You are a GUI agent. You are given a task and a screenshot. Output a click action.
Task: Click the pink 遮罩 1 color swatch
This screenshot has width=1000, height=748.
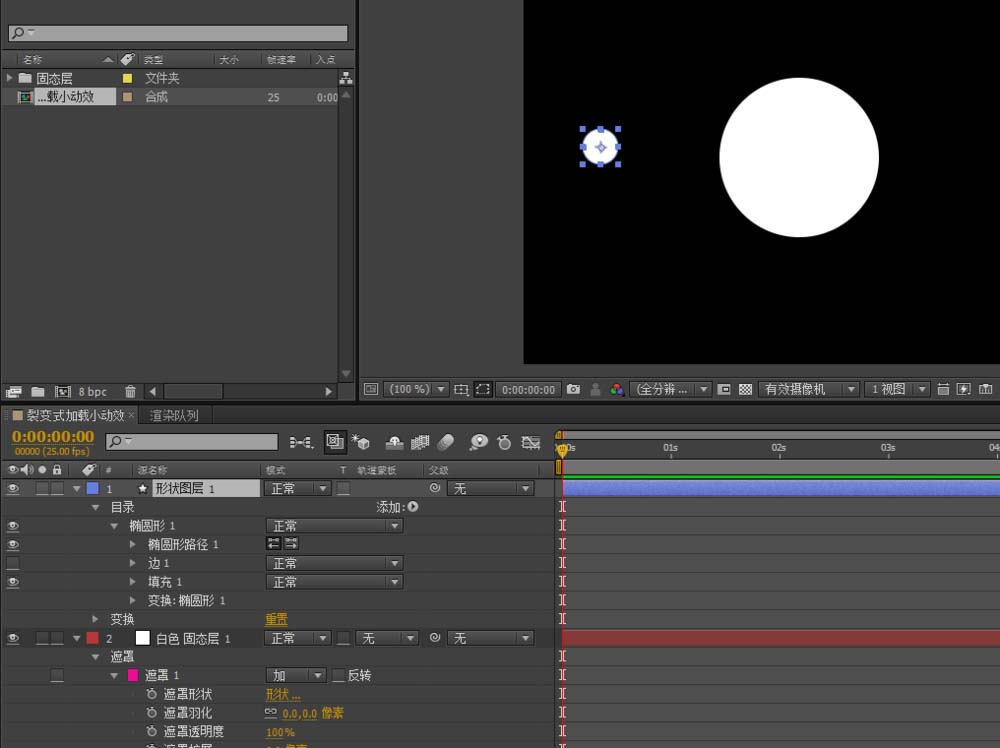coord(133,676)
